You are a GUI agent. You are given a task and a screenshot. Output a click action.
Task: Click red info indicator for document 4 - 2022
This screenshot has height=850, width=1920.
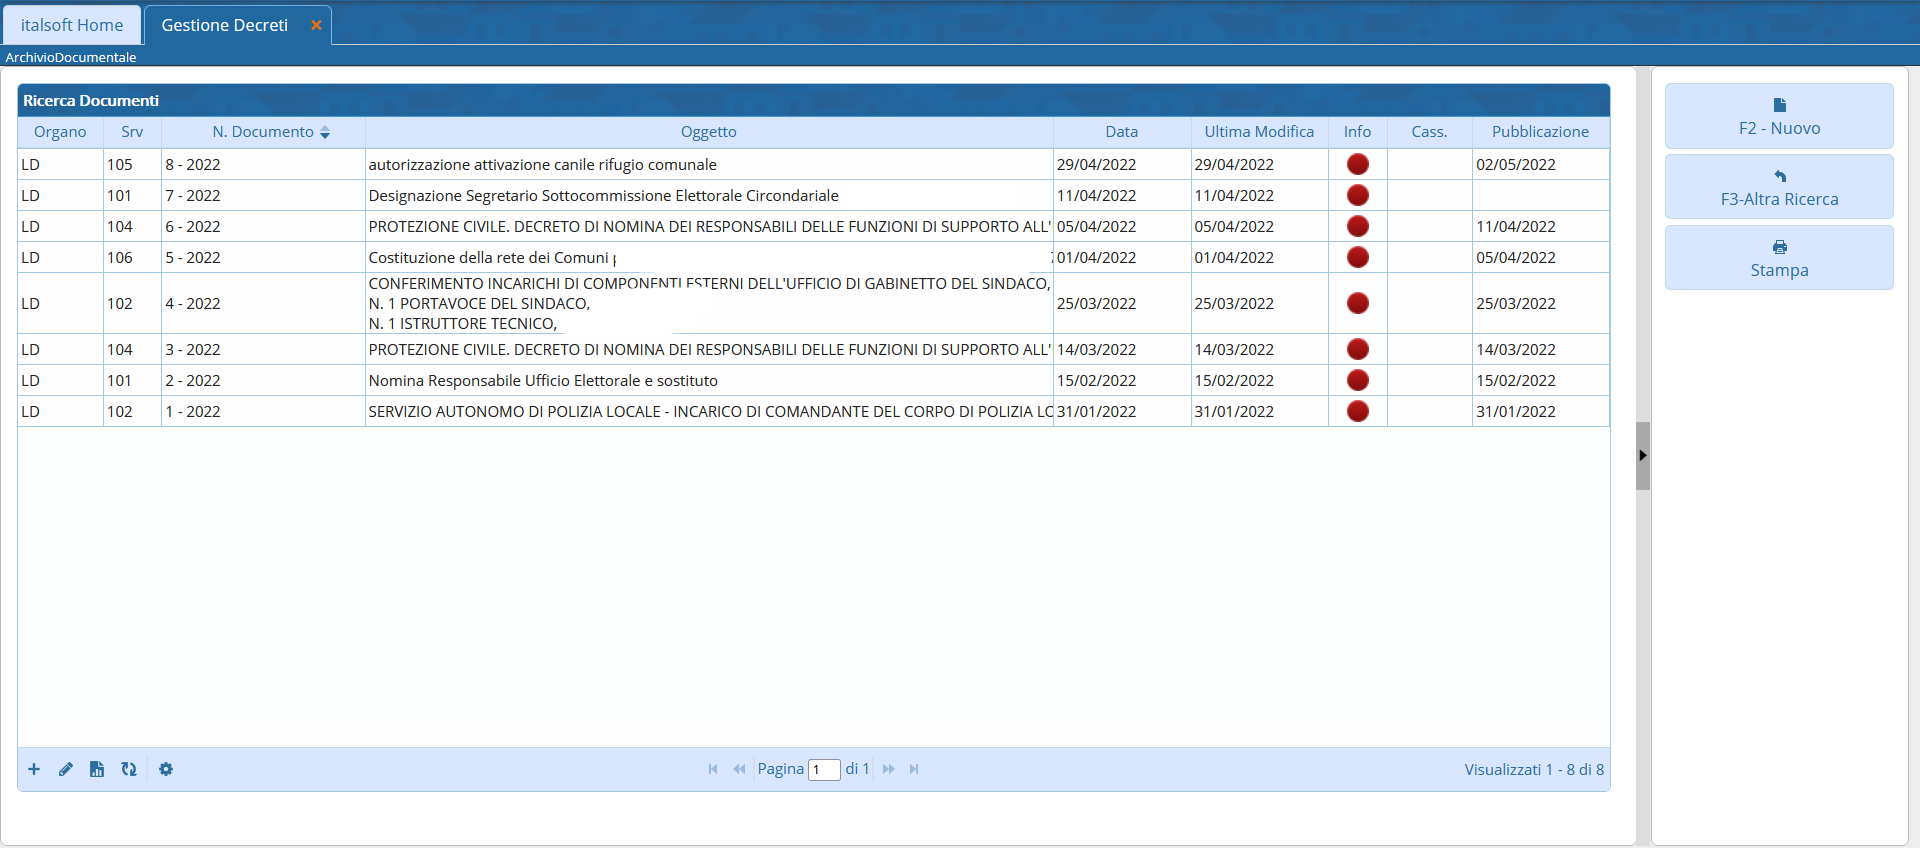tap(1357, 303)
